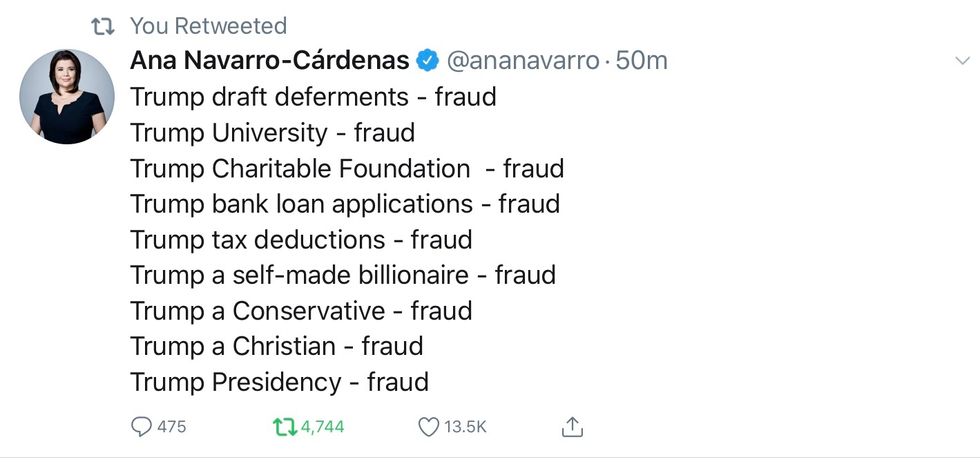Screen dimensions: 980x464
Task: Click the Trump a self-made billionaire line
Action: click(x=342, y=275)
